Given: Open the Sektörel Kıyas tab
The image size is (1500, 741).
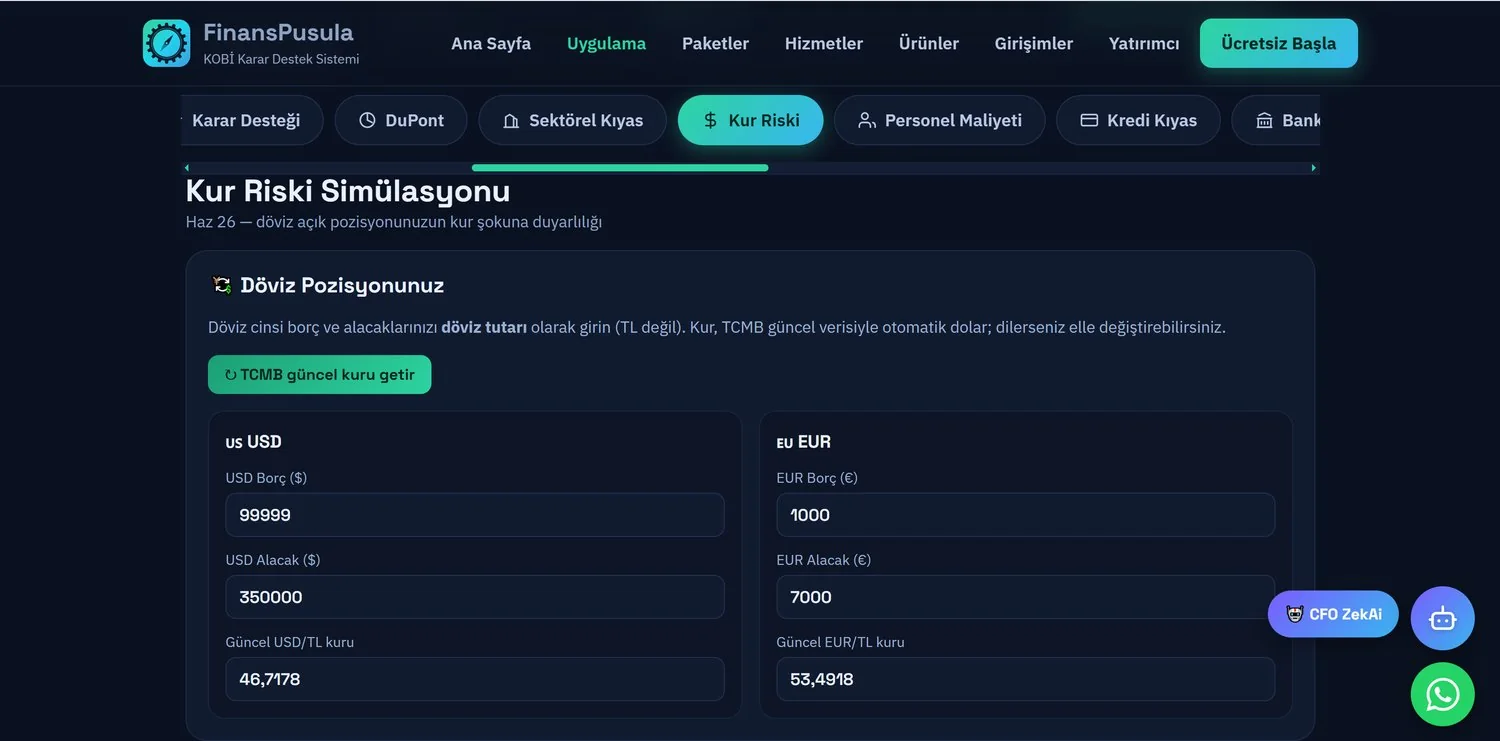Looking at the screenshot, I should 573,120.
